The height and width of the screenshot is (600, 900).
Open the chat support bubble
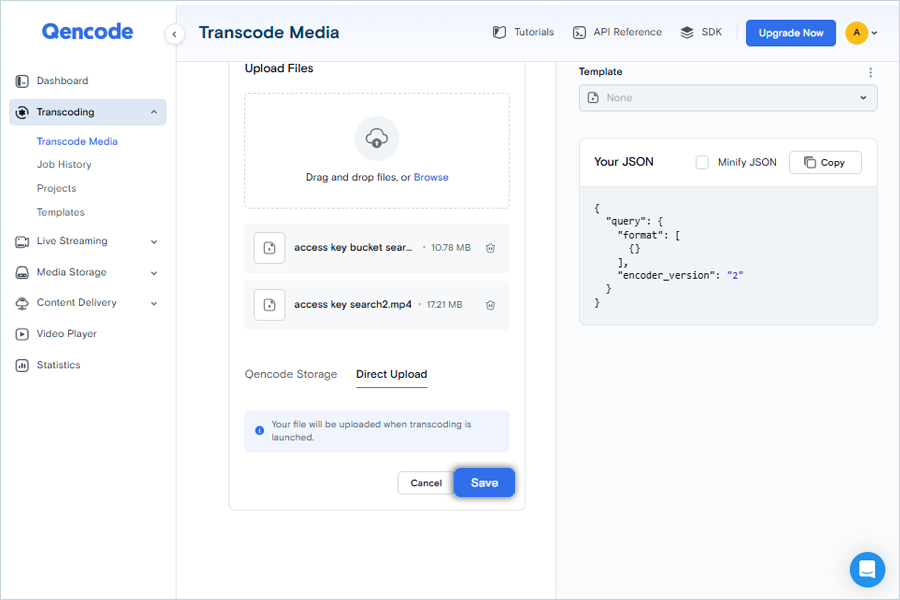tap(867, 569)
